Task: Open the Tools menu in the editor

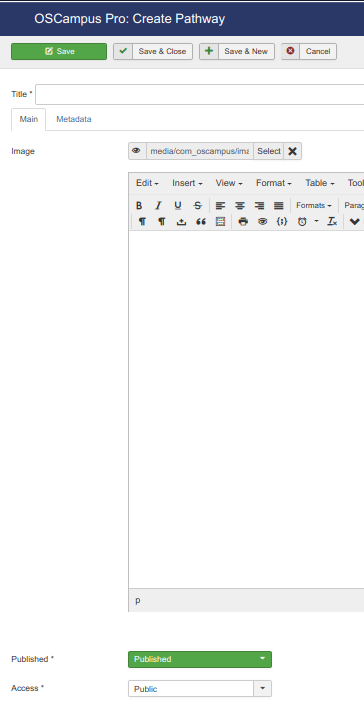Action: 355,183
